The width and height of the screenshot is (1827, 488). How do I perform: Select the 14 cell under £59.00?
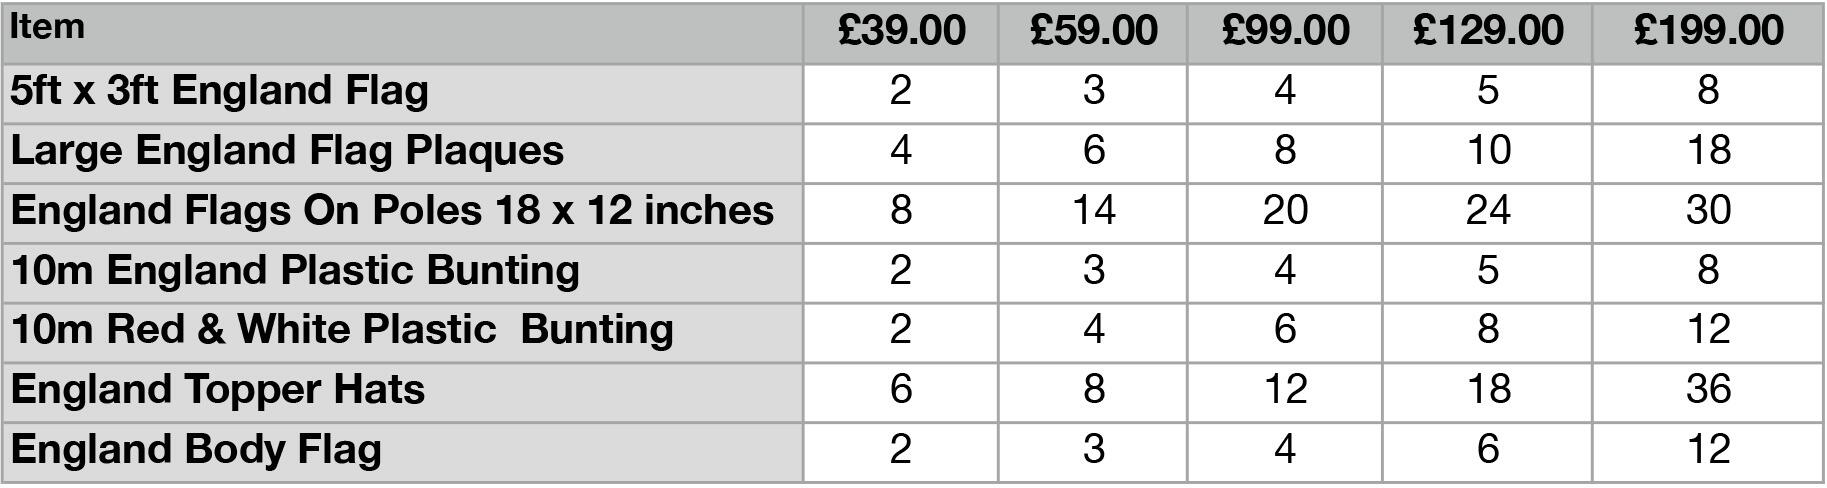click(1093, 213)
